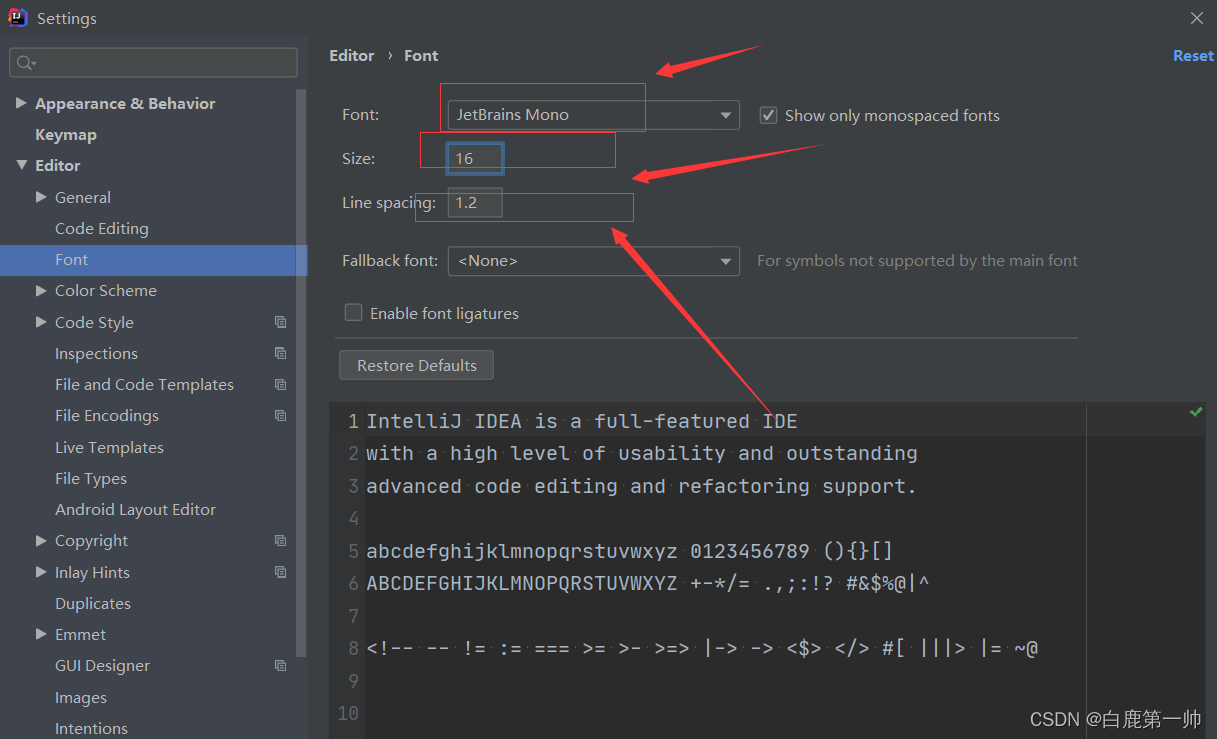The height and width of the screenshot is (739, 1217).
Task: Open File Types settings
Action: click(91, 478)
